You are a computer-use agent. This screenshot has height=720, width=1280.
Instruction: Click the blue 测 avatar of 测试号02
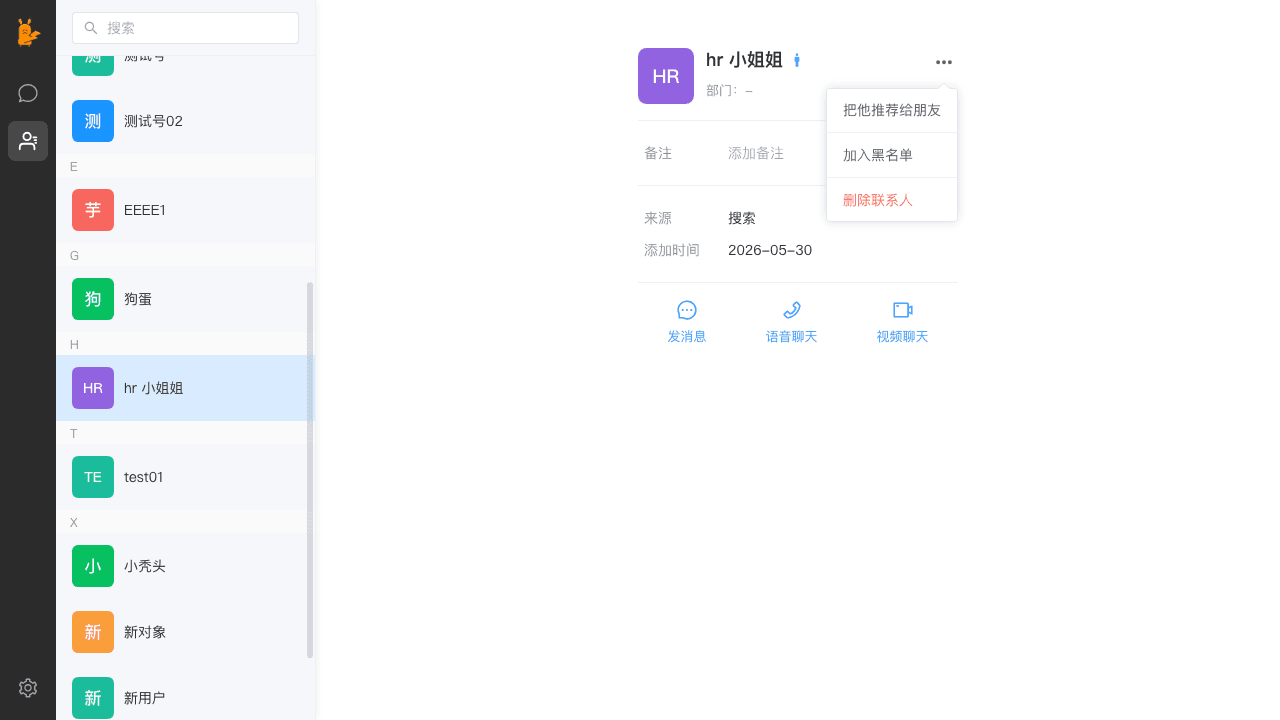(93, 121)
